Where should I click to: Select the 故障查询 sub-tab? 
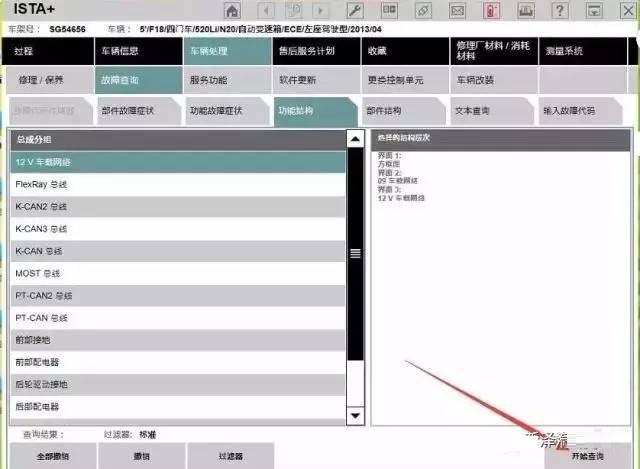click(x=138, y=80)
